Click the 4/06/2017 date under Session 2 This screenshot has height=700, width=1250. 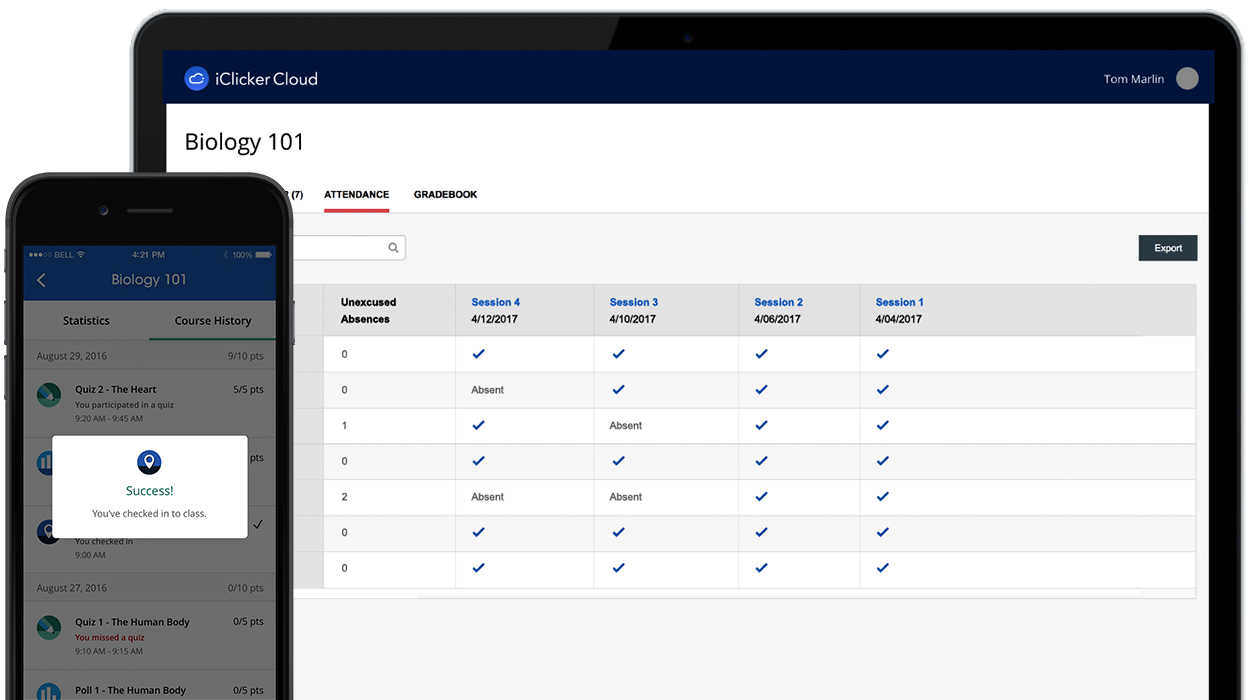point(778,320)
